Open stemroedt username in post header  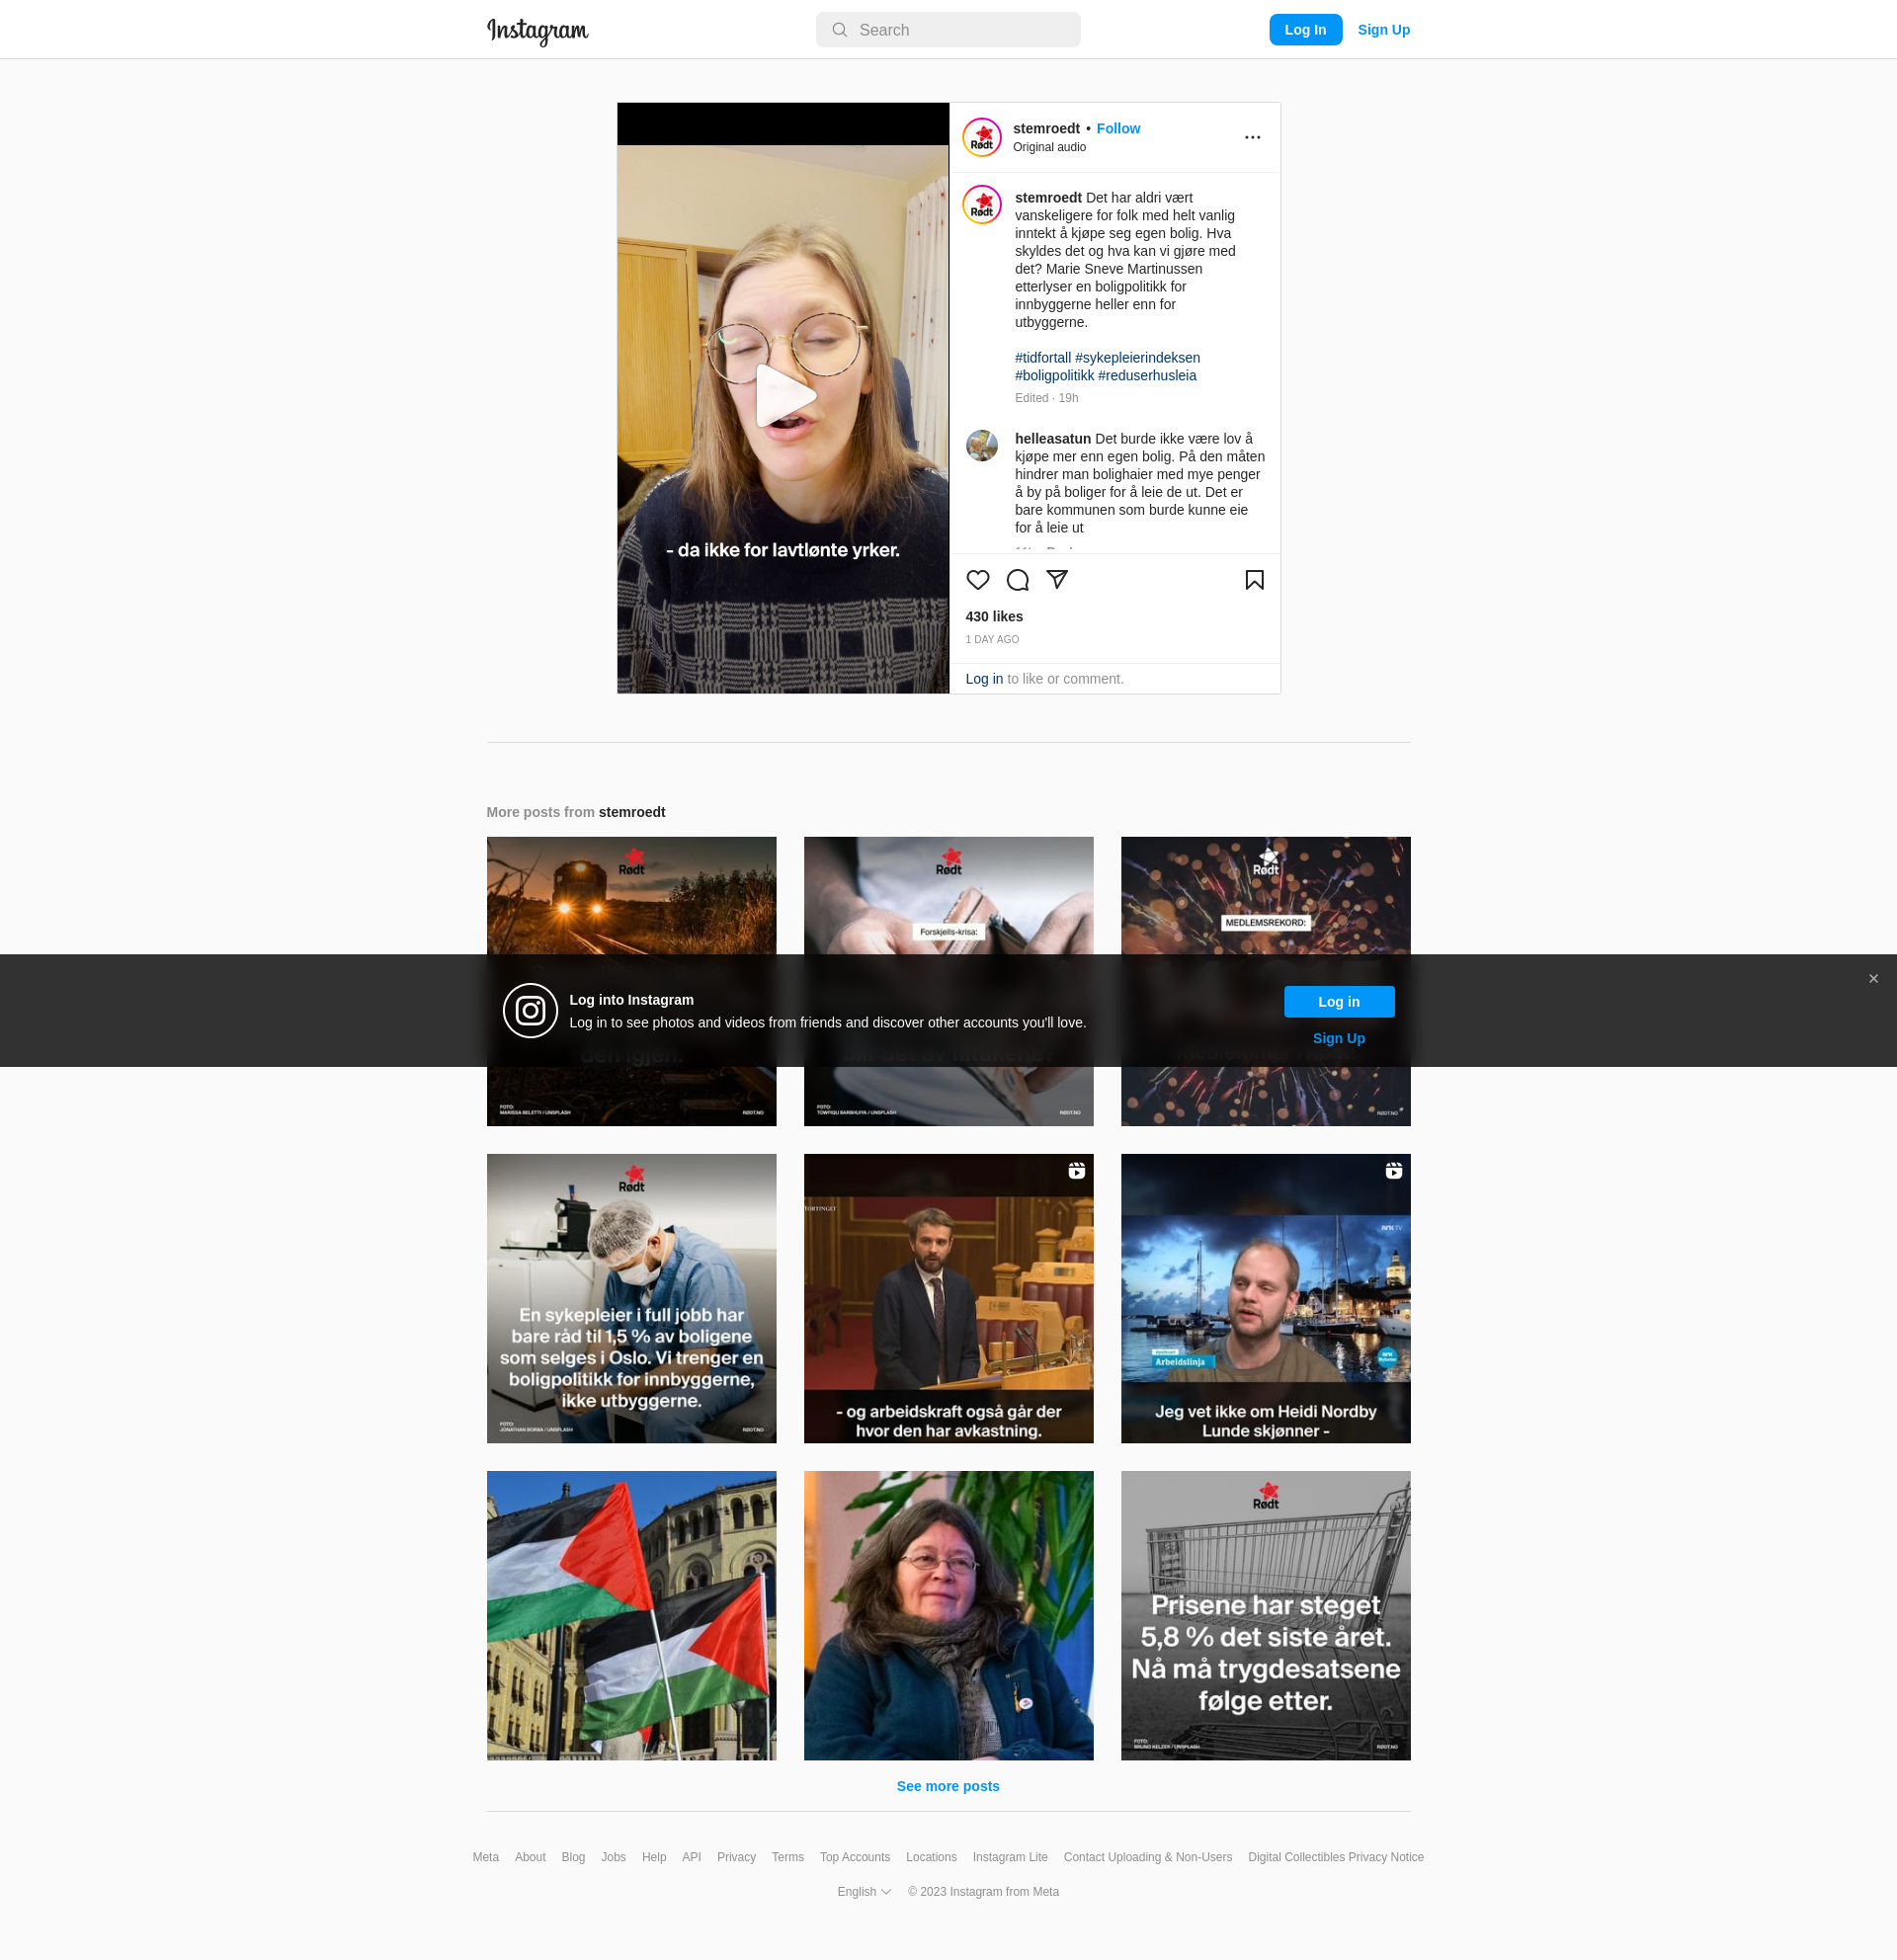[1046, 128]
